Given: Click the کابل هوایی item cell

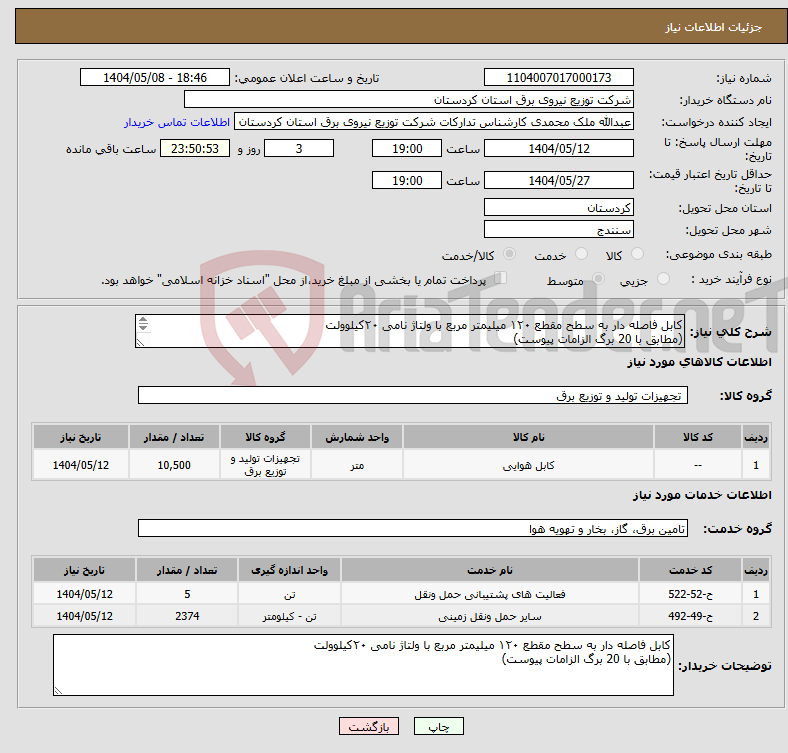Looking at the screenshot, I should coord(528,465).
